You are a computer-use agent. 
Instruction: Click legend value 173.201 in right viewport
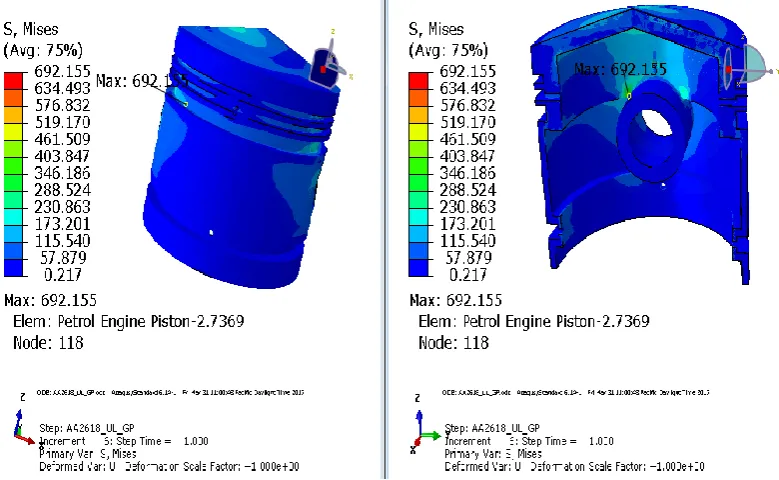467,224
